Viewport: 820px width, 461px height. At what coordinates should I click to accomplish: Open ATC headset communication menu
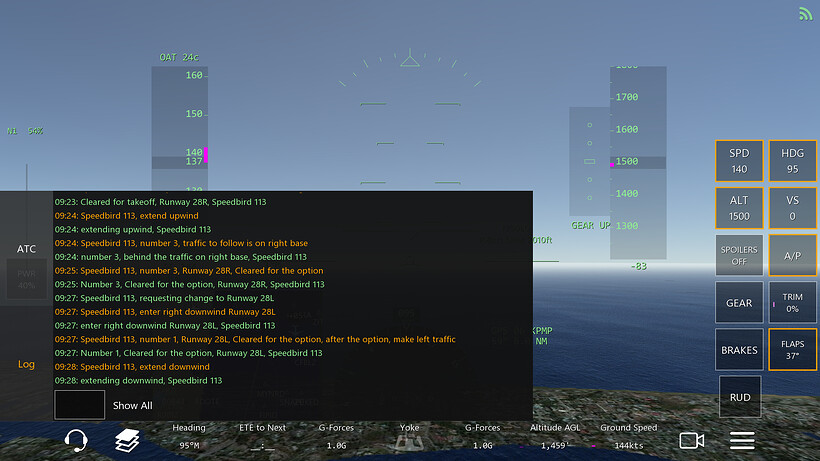[76, 440]
